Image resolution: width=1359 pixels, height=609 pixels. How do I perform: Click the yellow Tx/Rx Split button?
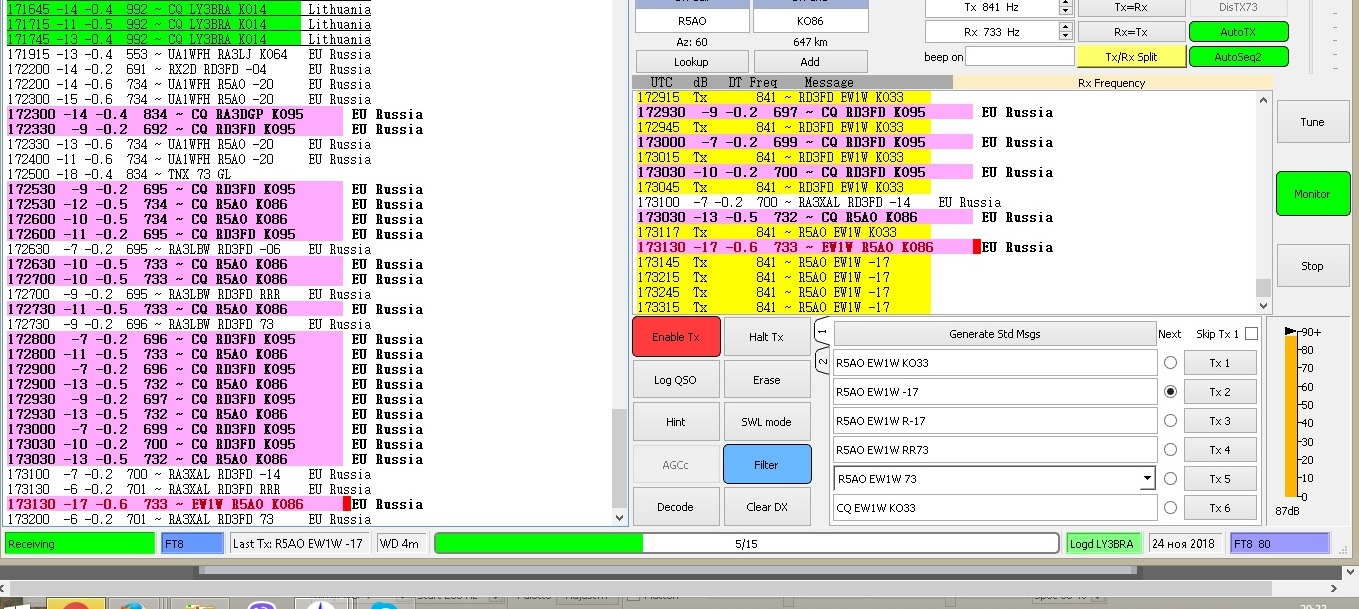[1131, 57]
